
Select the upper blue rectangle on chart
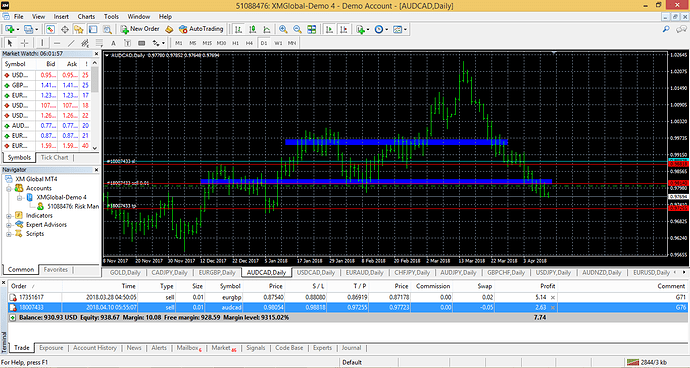396,142
